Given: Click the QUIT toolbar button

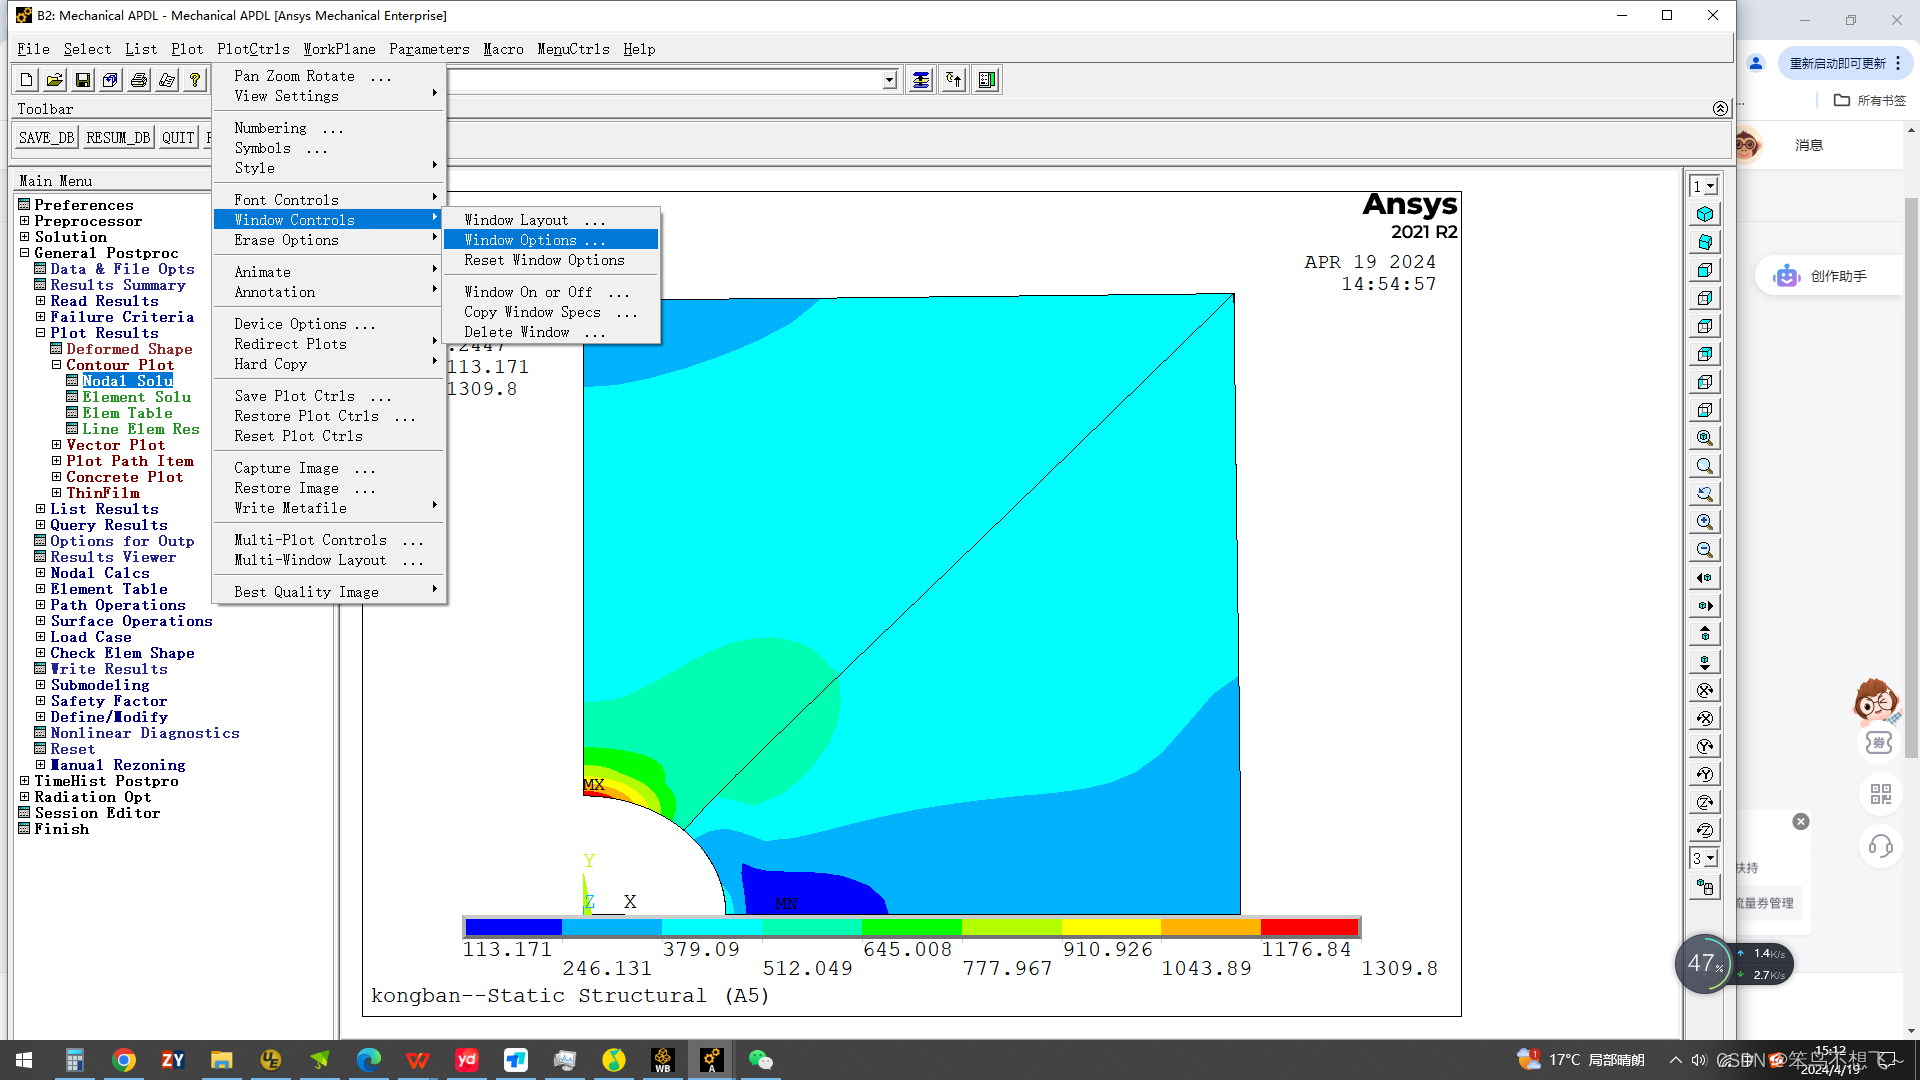Looking at the screenshot, I should pos(178,138).
